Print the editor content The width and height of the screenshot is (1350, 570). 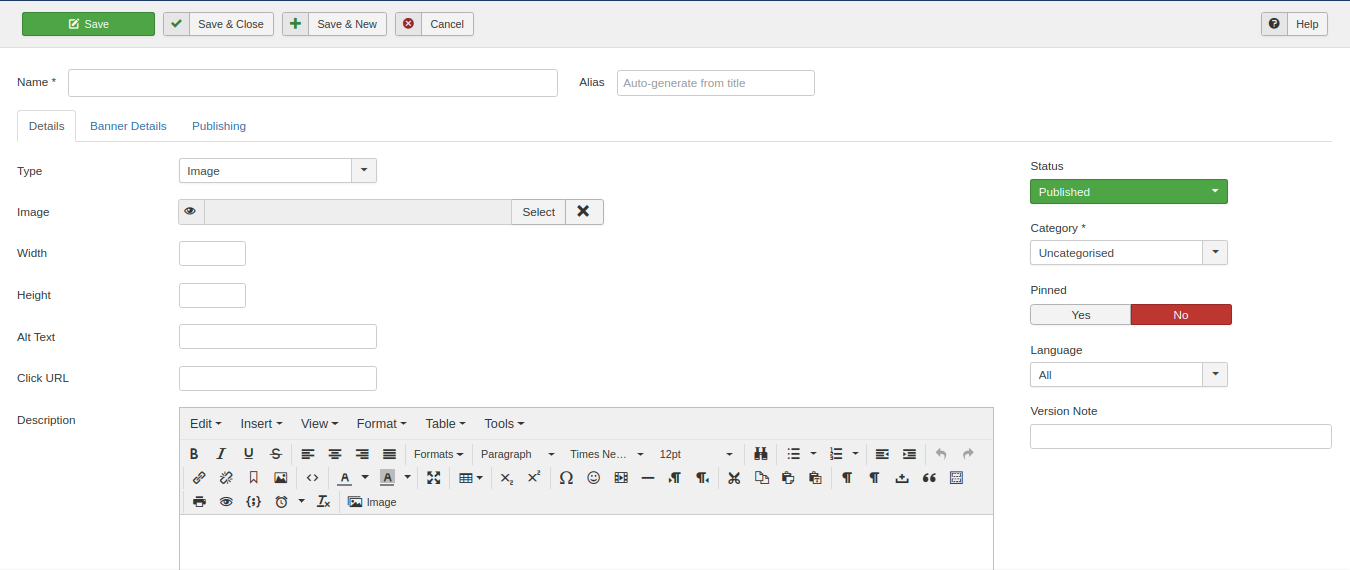pos(199,502)
